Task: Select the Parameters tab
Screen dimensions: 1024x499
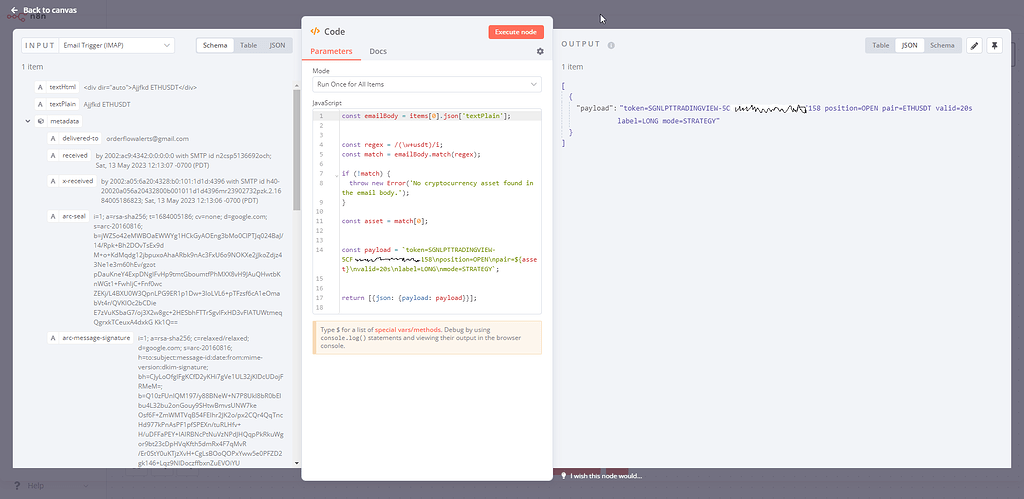Action: point(331,51)
